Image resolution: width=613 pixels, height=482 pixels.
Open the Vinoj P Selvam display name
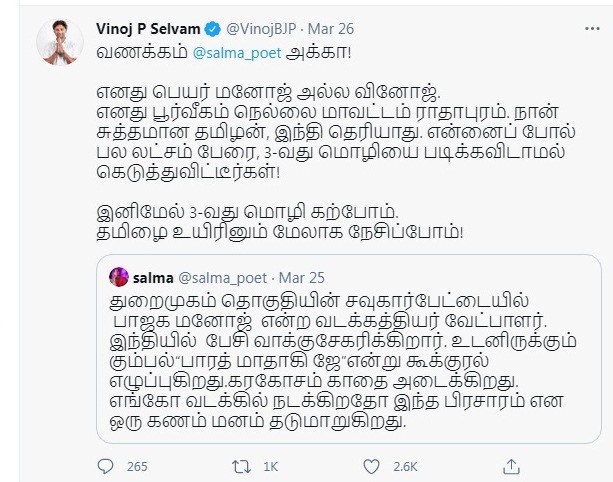click(x=148, y=29)
